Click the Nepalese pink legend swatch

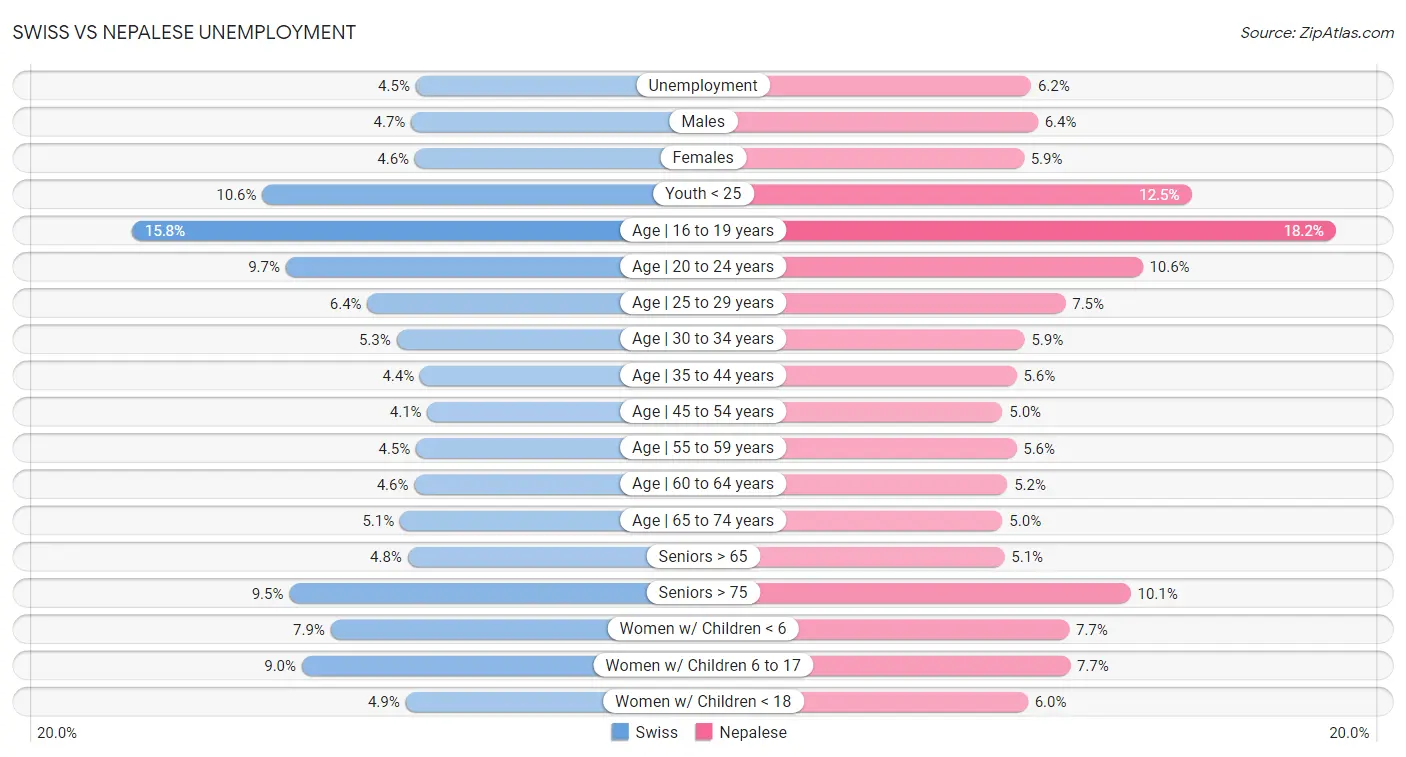click(704, 732)
